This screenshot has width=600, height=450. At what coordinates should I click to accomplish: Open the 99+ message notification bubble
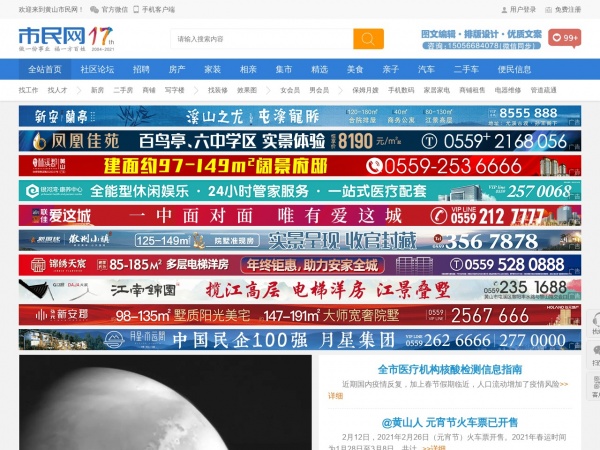click(564, 38)
